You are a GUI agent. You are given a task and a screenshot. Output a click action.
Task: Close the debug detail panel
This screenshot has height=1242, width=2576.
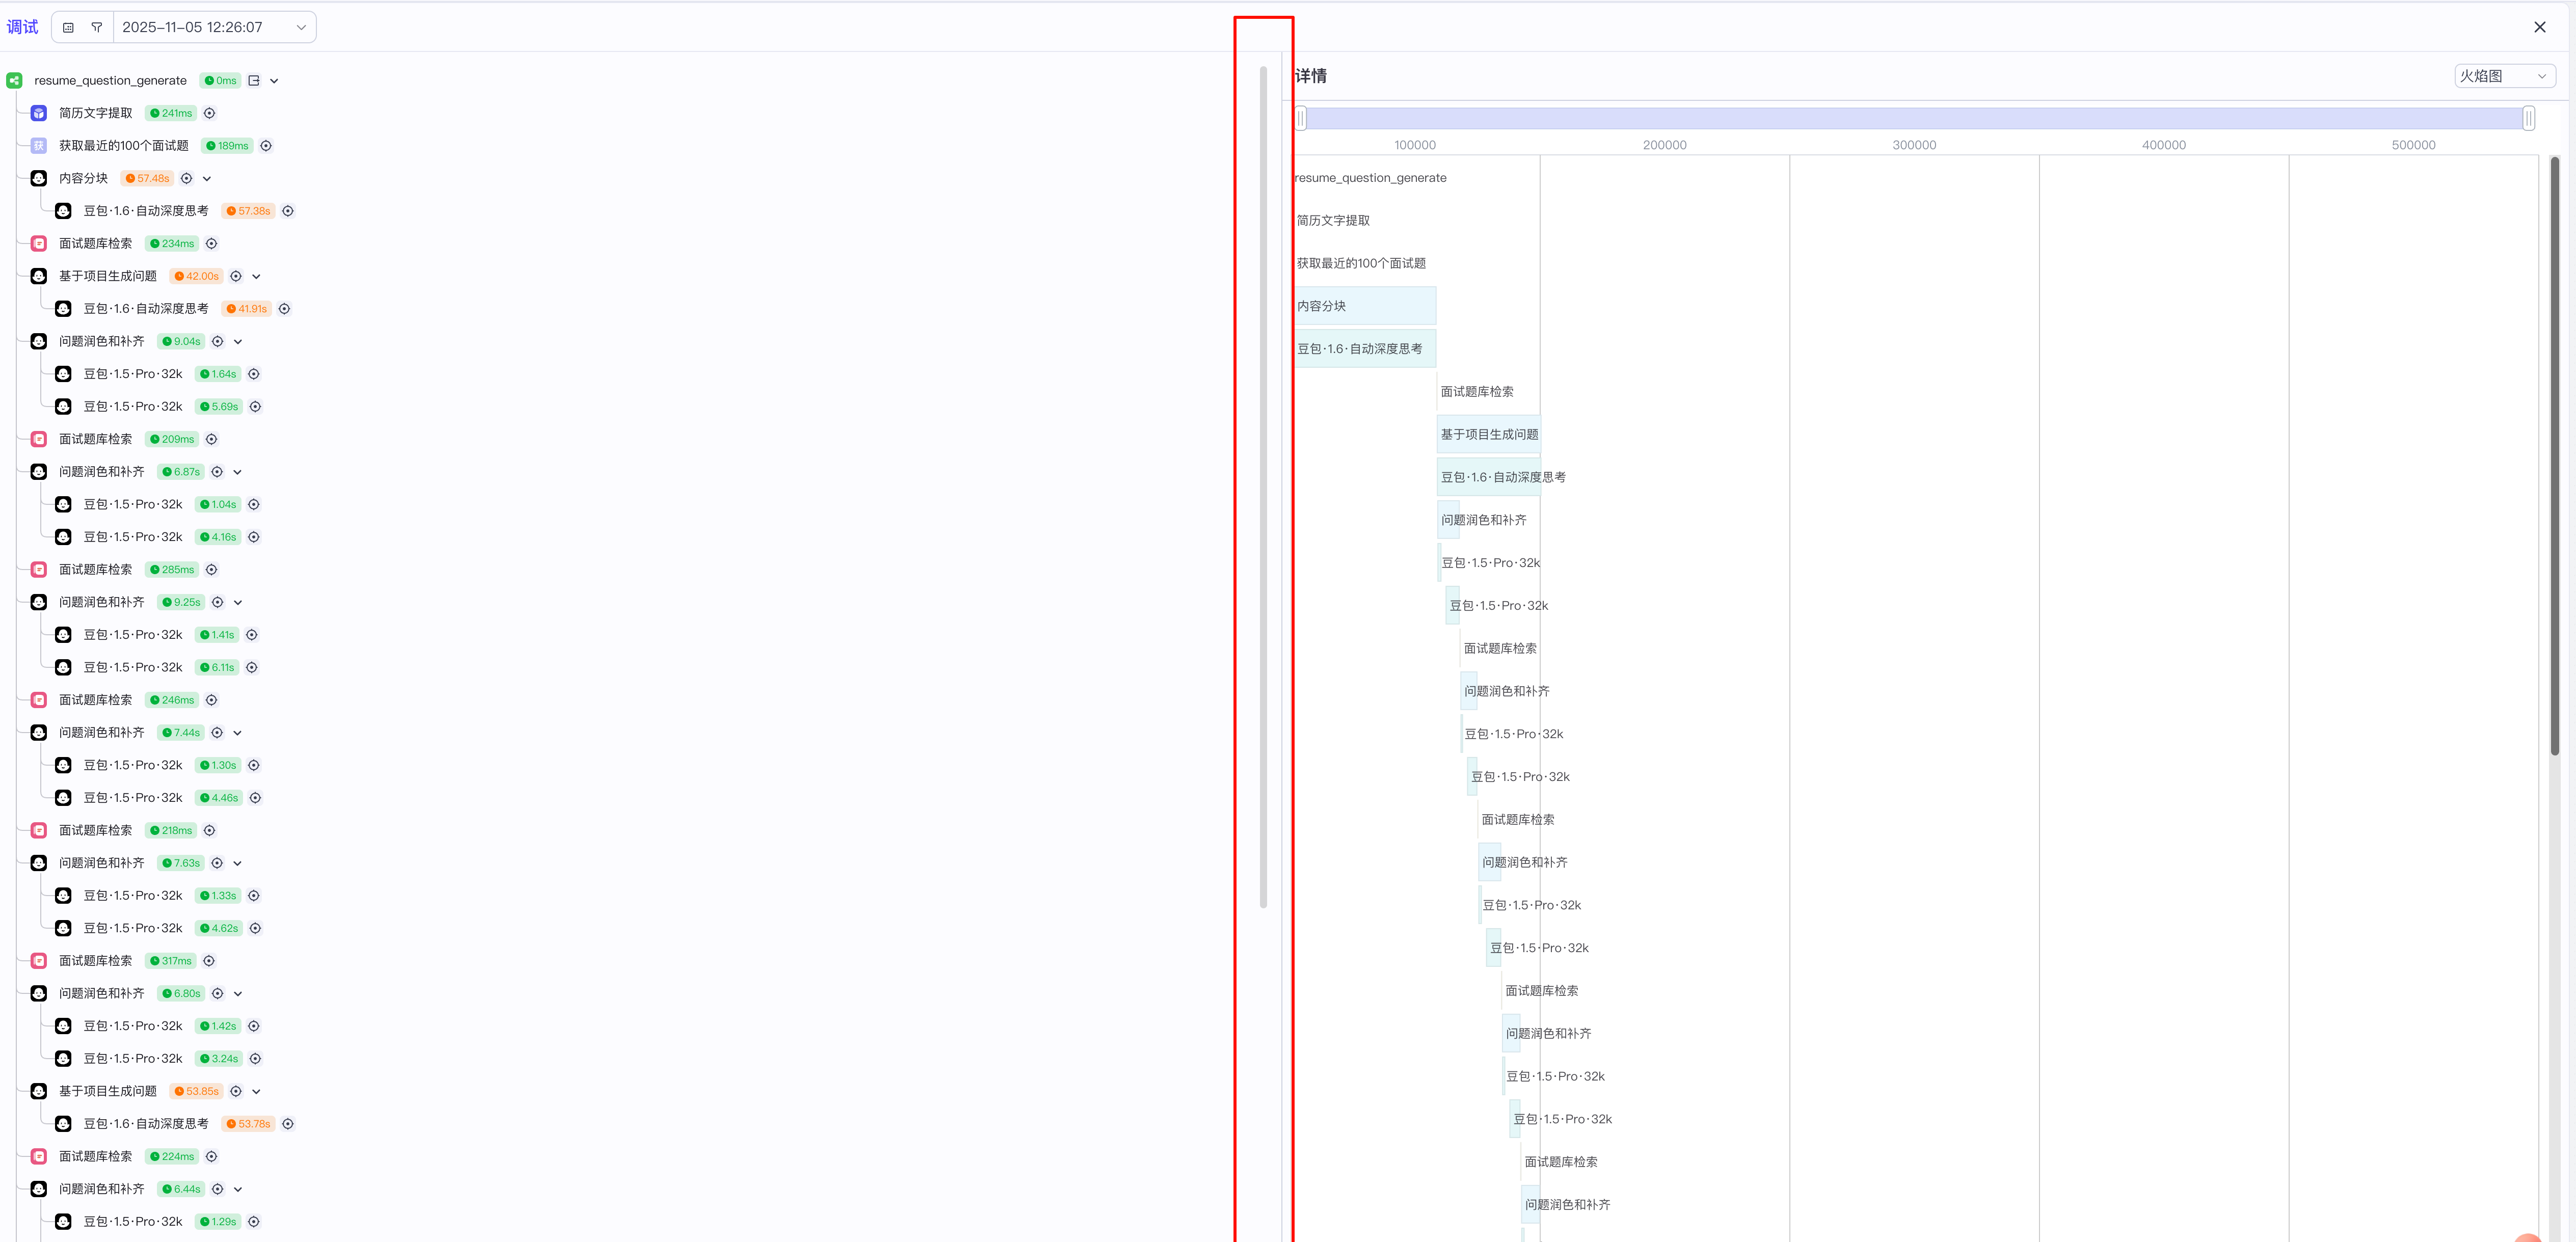coord(2540,27)
